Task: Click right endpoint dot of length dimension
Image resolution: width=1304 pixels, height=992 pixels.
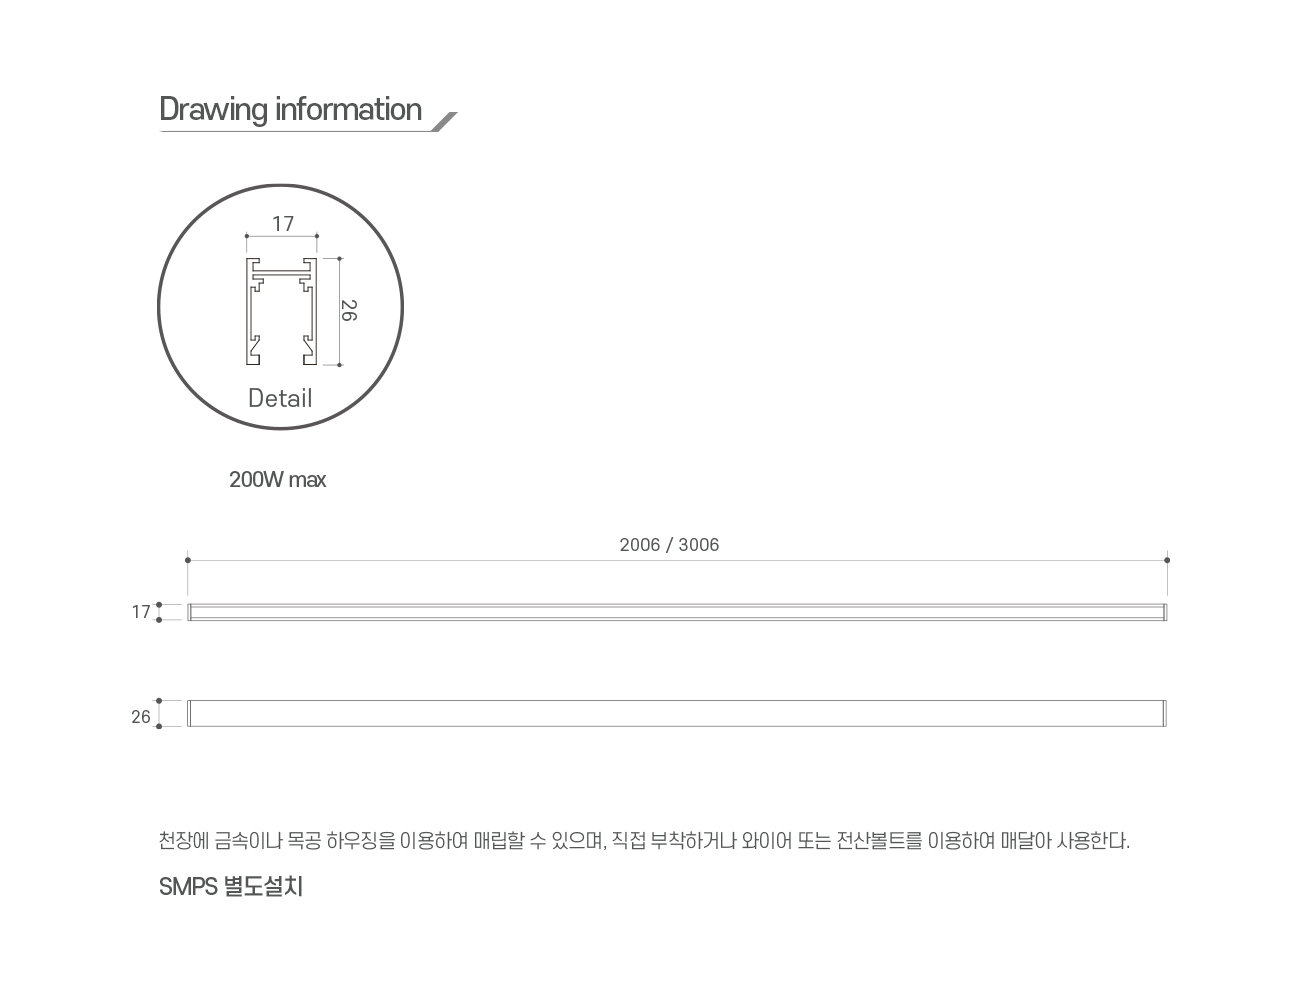Action: click(1167, 560)
